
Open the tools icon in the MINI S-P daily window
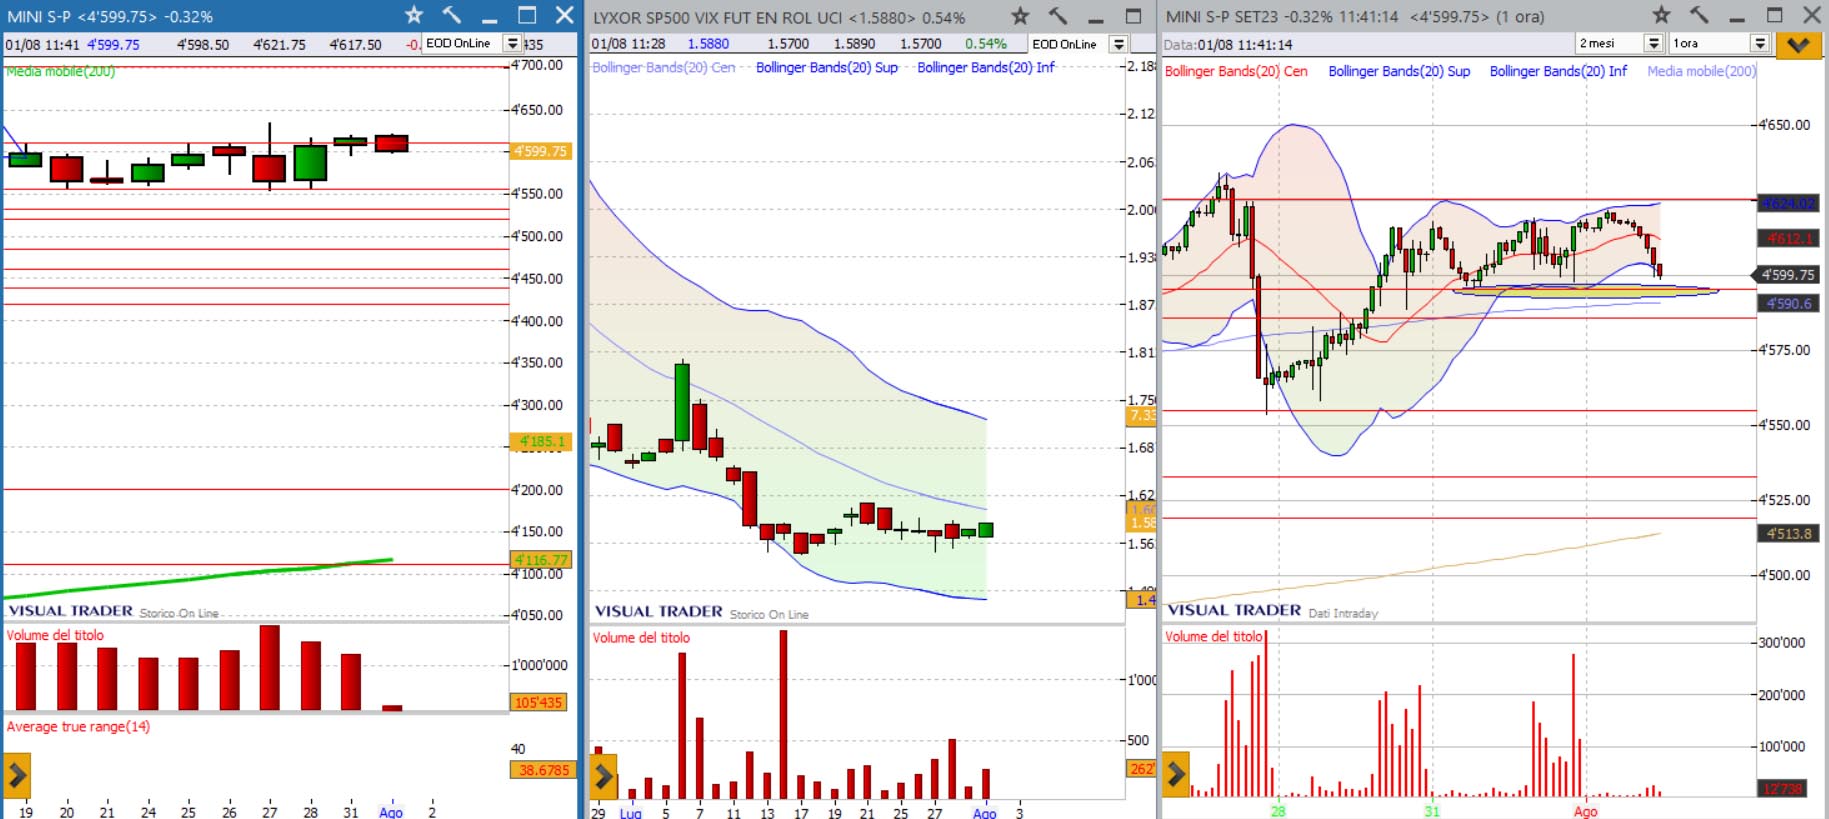452,15
